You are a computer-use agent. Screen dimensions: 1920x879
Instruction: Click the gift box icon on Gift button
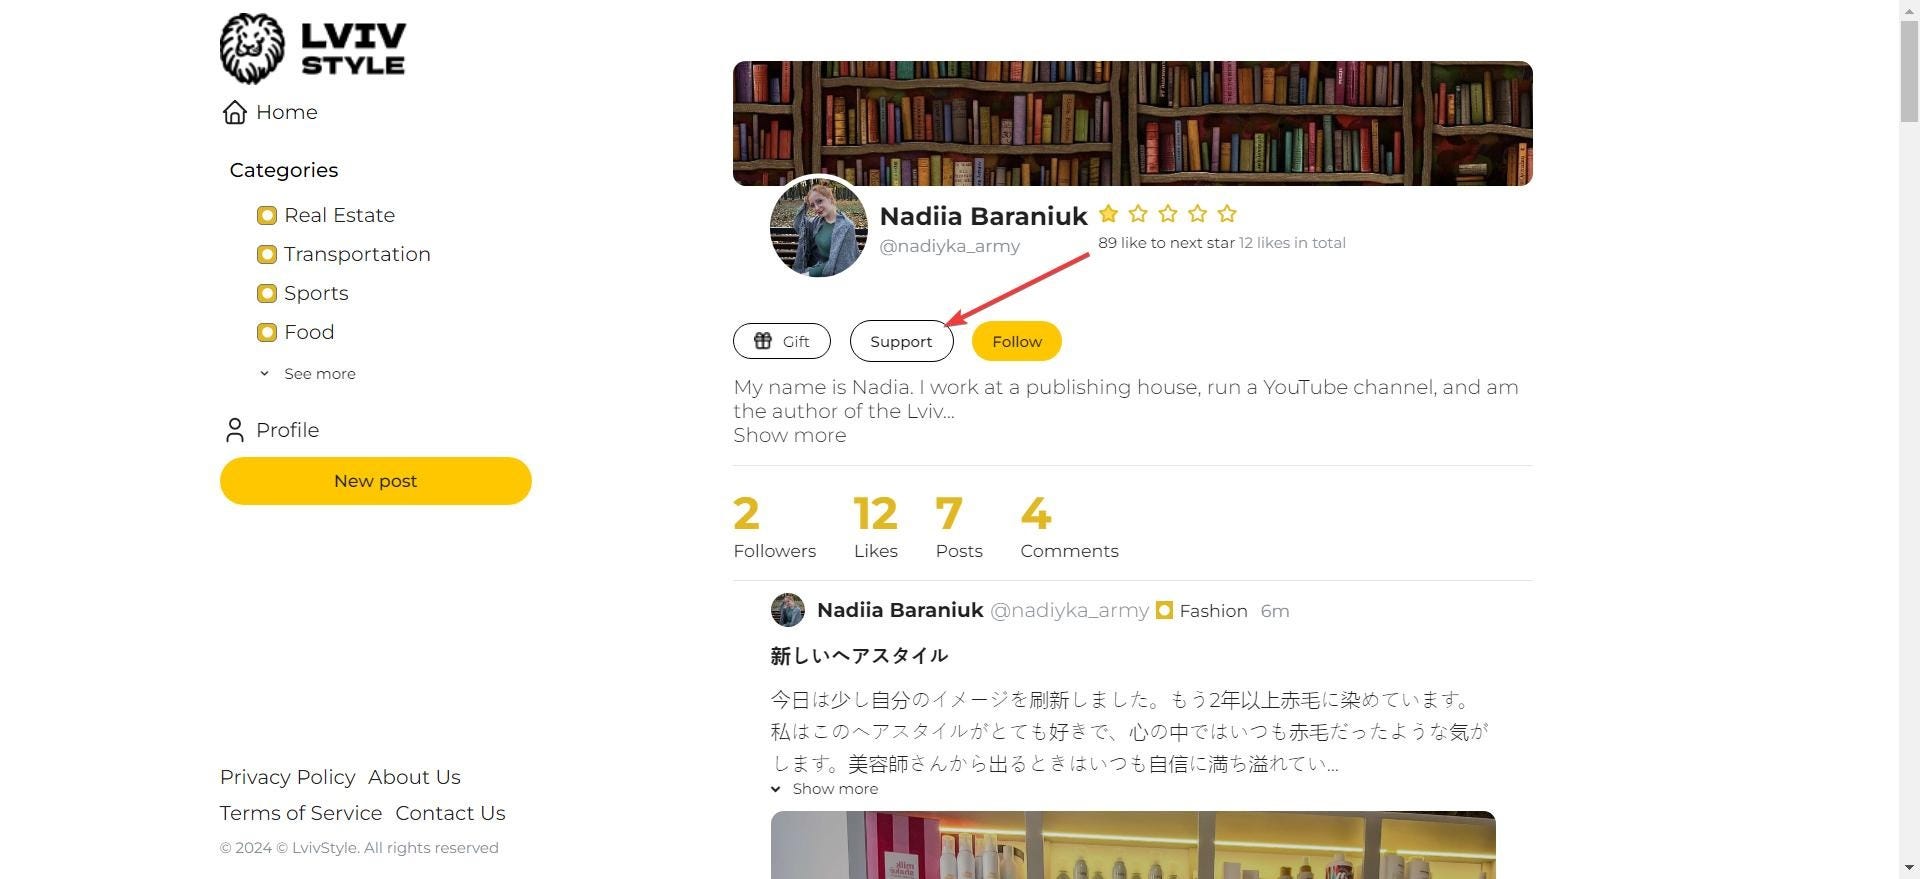pos(763,341)
